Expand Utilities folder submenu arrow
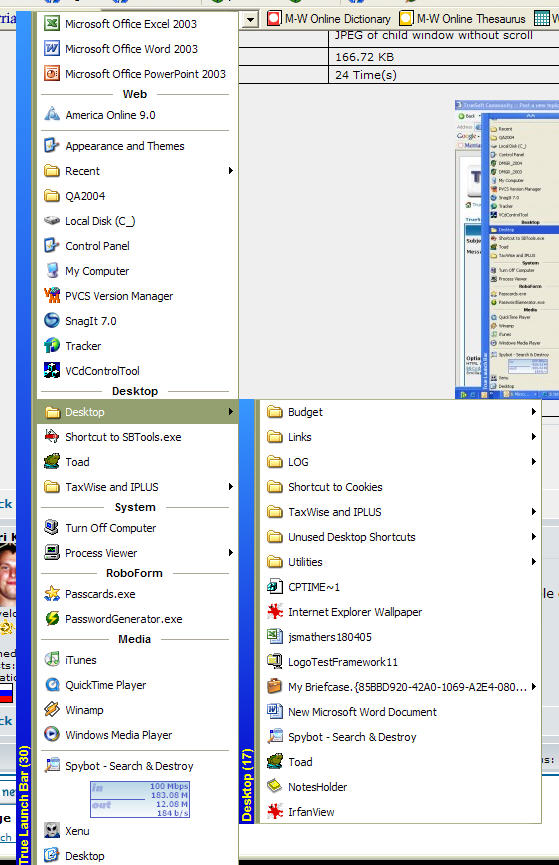The image size is (559, 865). pyautogui.click(x=534, y=562)
